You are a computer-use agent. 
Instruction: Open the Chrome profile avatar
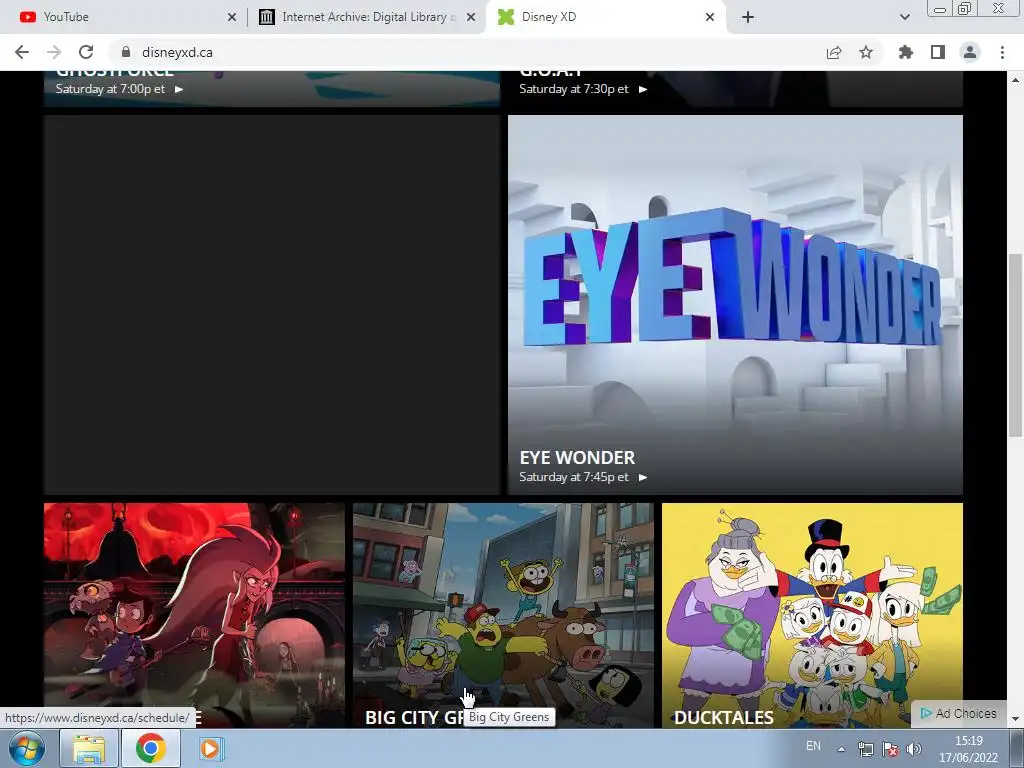[x=970, y=52]
